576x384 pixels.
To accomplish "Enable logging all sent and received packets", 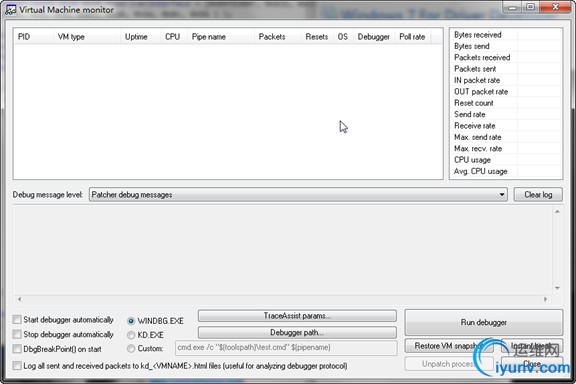I will pos(17,366).
